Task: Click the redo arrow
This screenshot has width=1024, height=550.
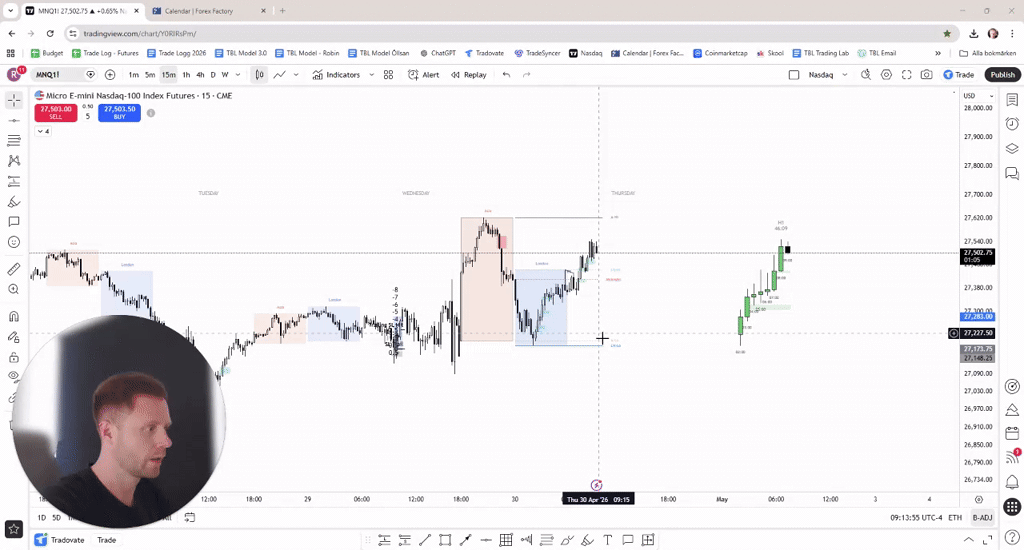Action: [x=526, y=74]
